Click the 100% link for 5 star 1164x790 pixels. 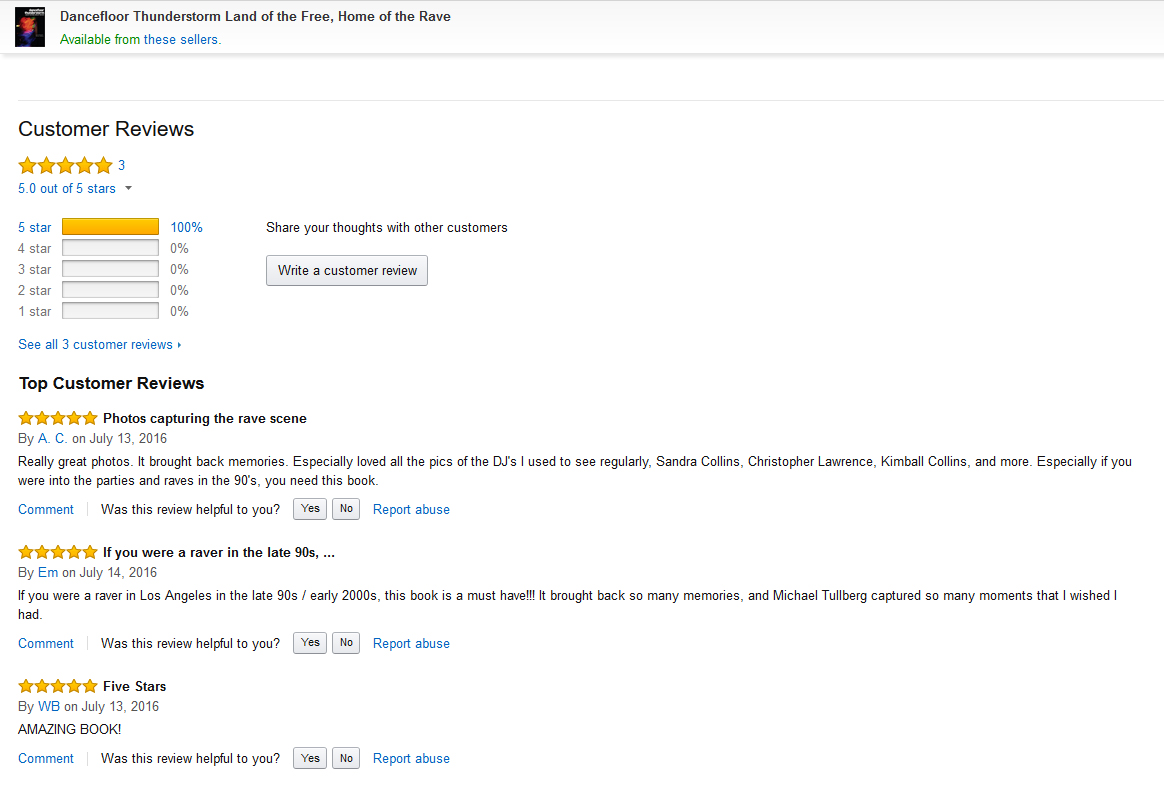pos(186,227)
